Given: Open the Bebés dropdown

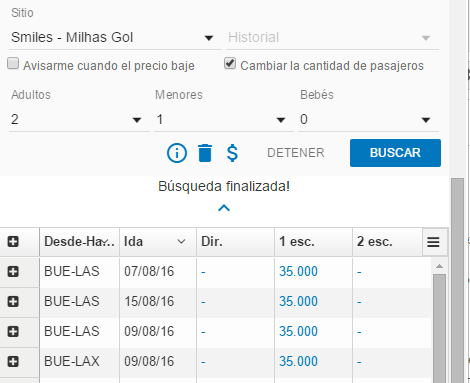Looking at the screenshot, I should (x=368, y=120).
